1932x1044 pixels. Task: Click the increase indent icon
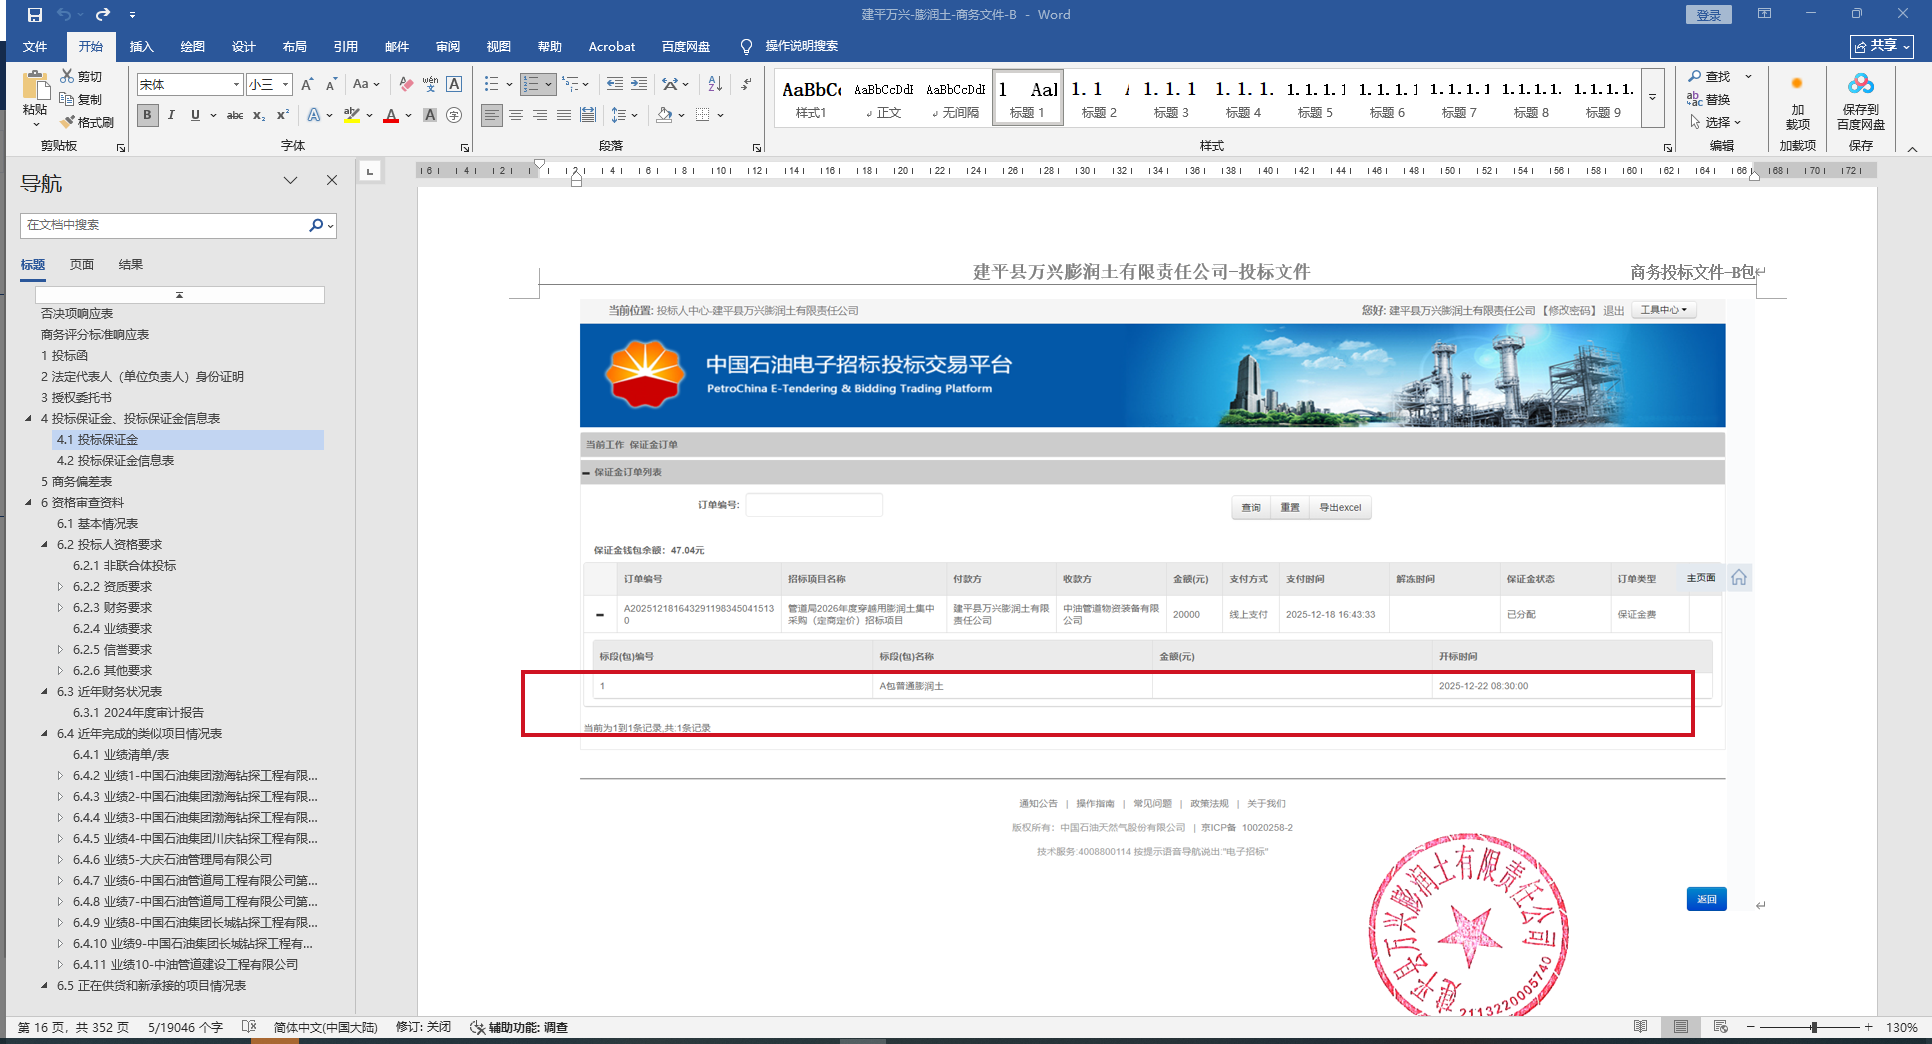click(639, 85)
